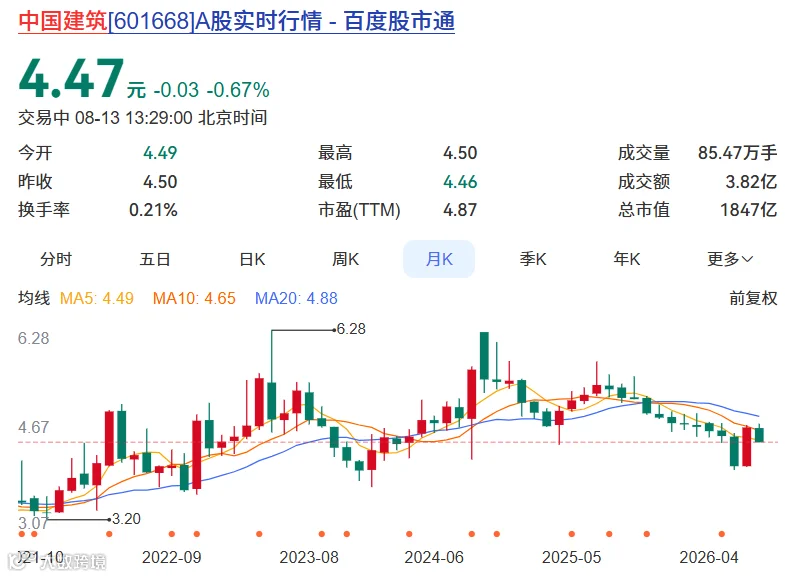
Task: Click the orange event dot above 2025-05 label
Action: (x=572, y=534)
